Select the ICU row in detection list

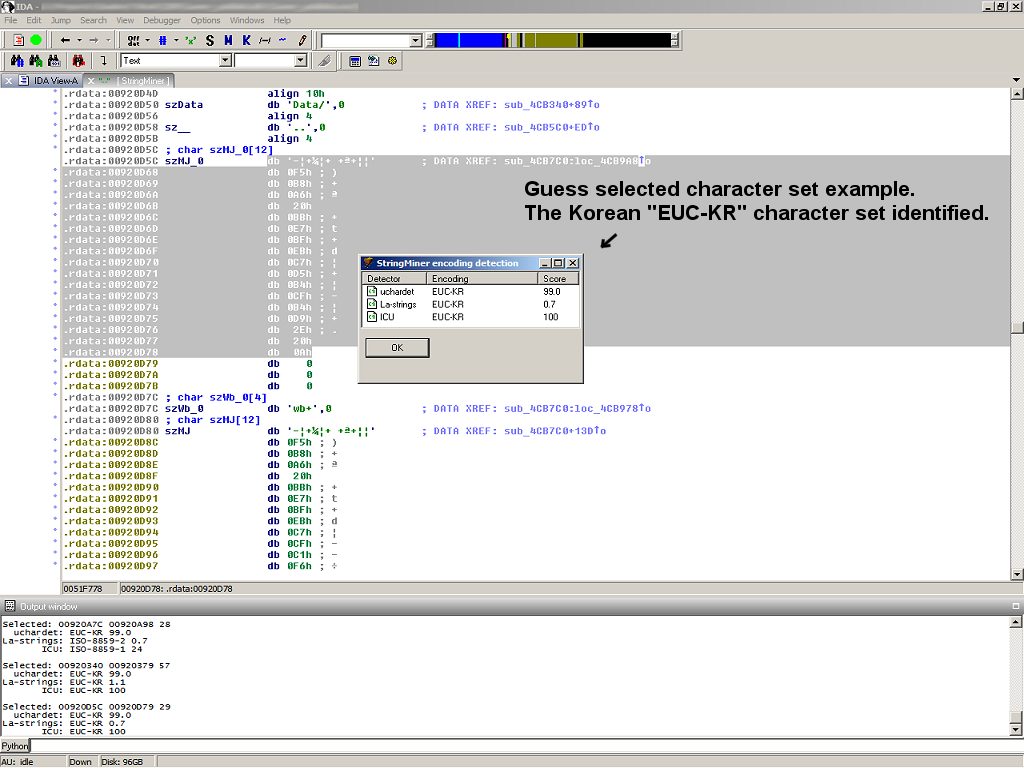(470, 317)
